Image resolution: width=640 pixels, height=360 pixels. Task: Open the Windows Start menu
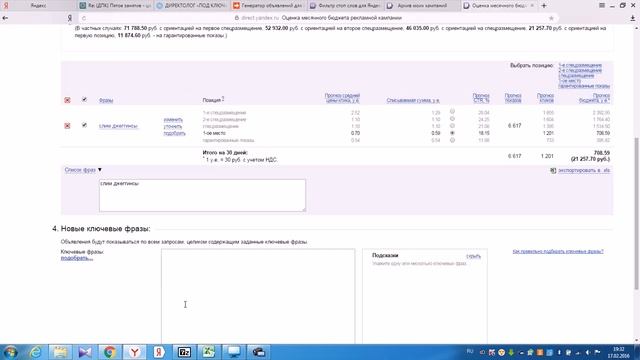pos(10,352)
